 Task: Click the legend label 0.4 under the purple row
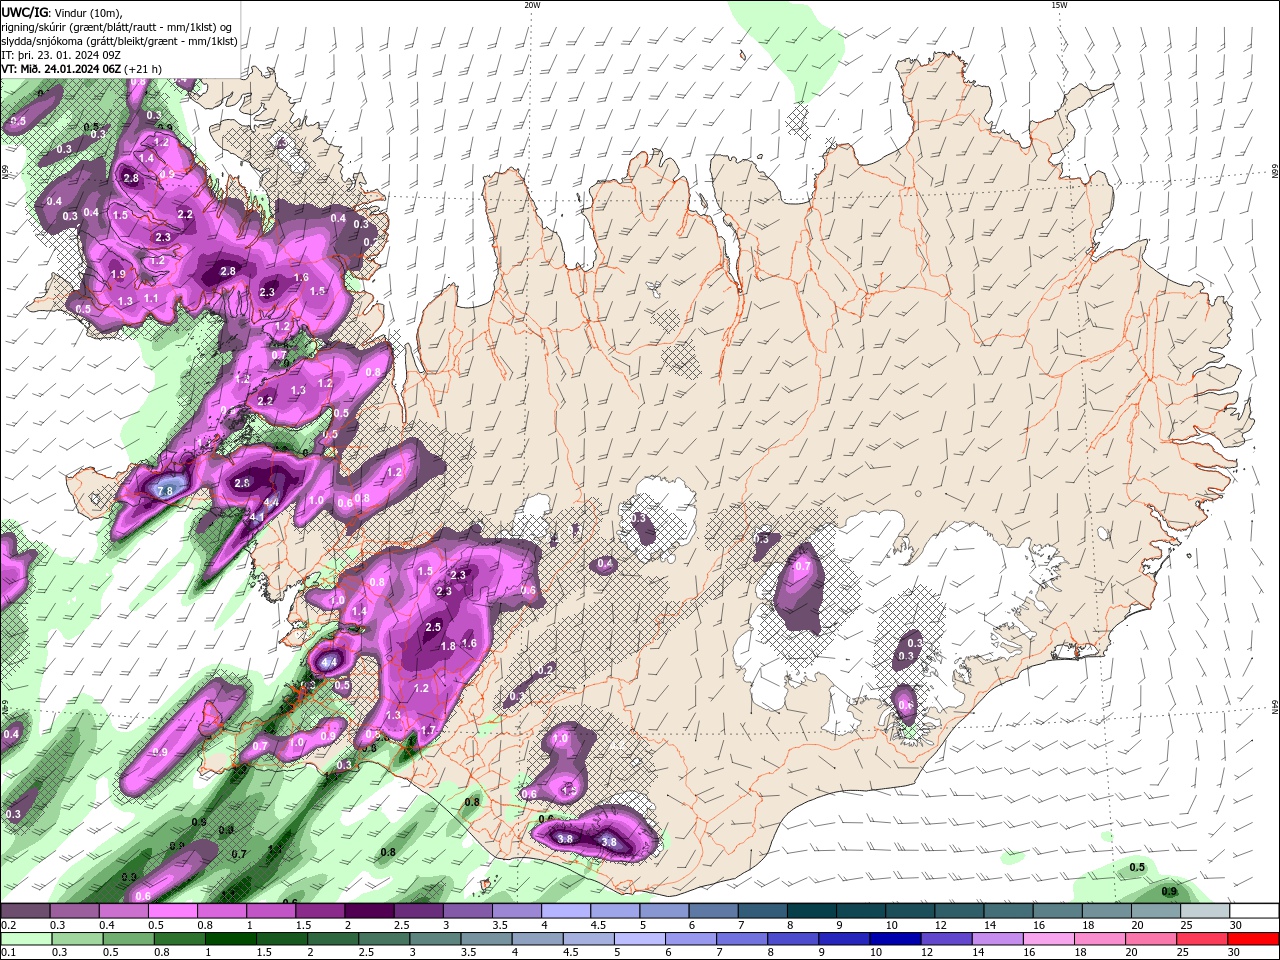coord(107,925)
